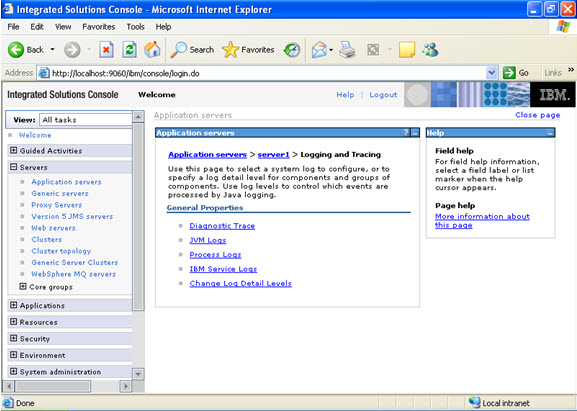
Task: Click navigation pane scroll up arrow
Action: pyautogui.click(x=138, y=117)
